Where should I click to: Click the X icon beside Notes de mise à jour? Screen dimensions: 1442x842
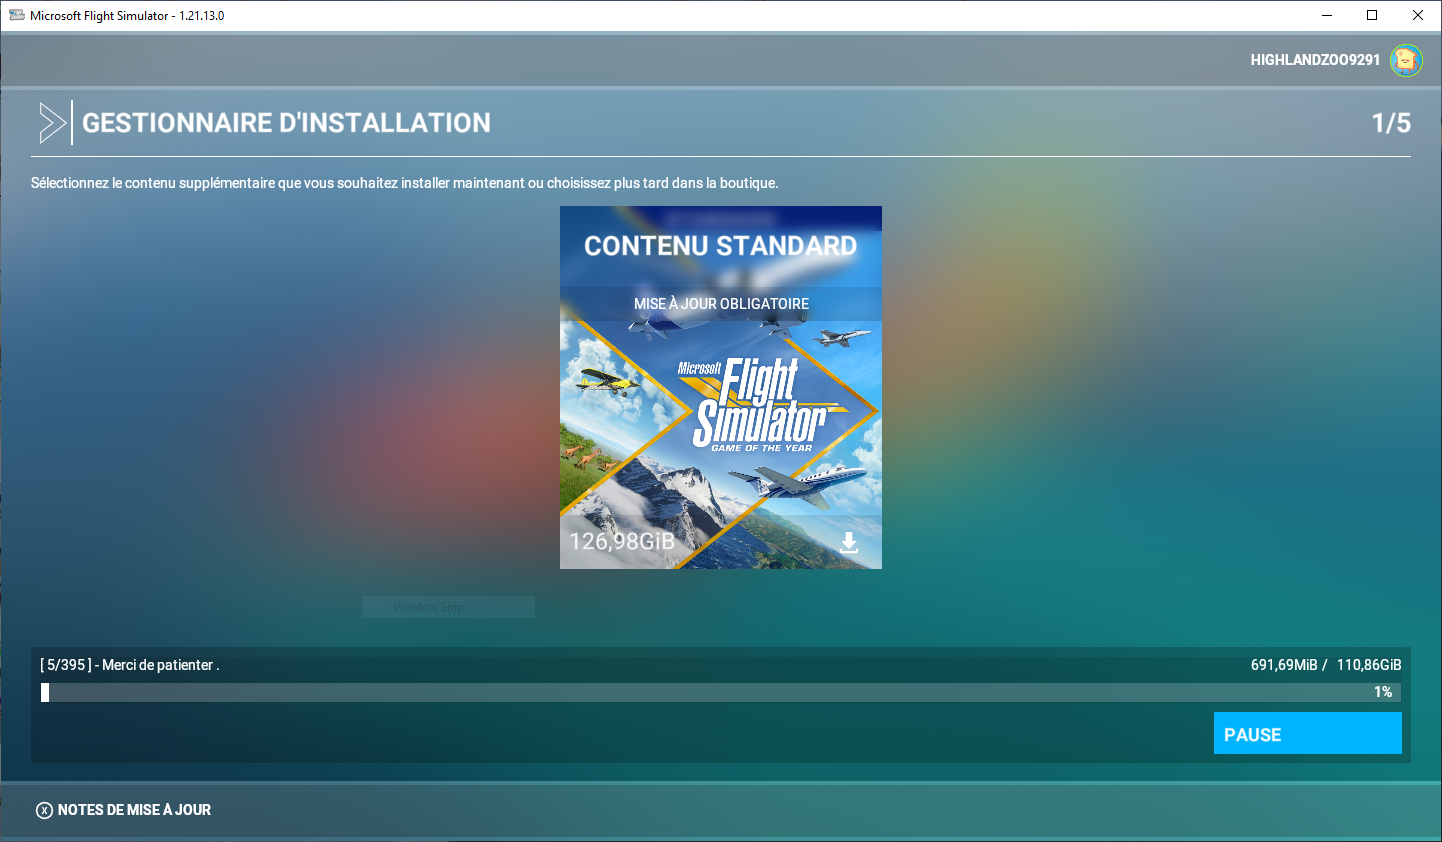pyautogui.click(x=44, y=810)
